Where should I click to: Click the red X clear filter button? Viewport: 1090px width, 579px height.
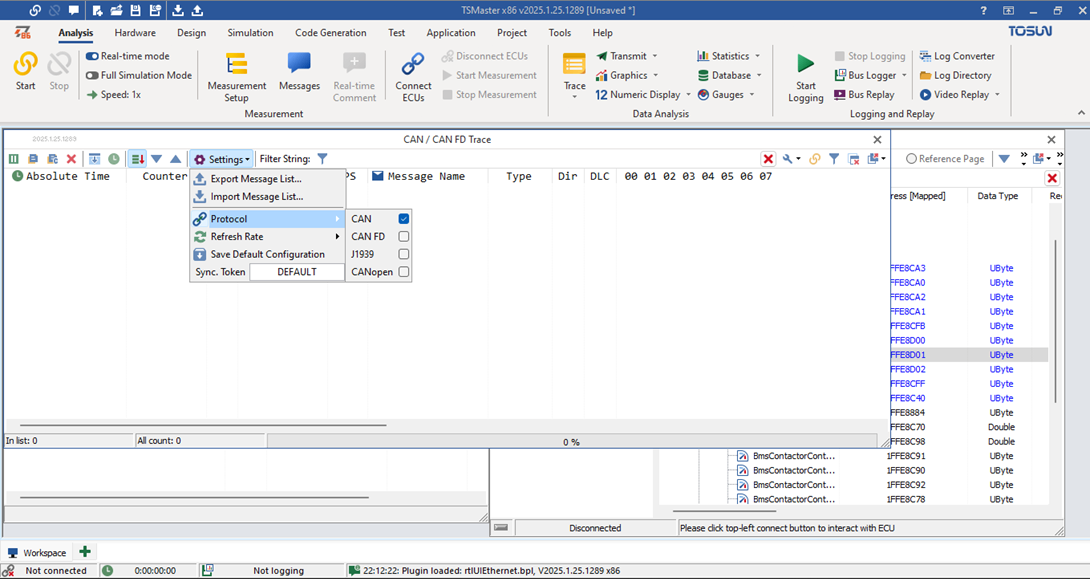point(768,159)
